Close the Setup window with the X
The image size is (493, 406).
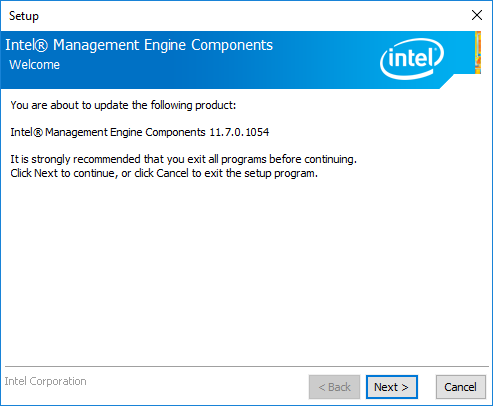pyautogui.click(x=477, y=15)
